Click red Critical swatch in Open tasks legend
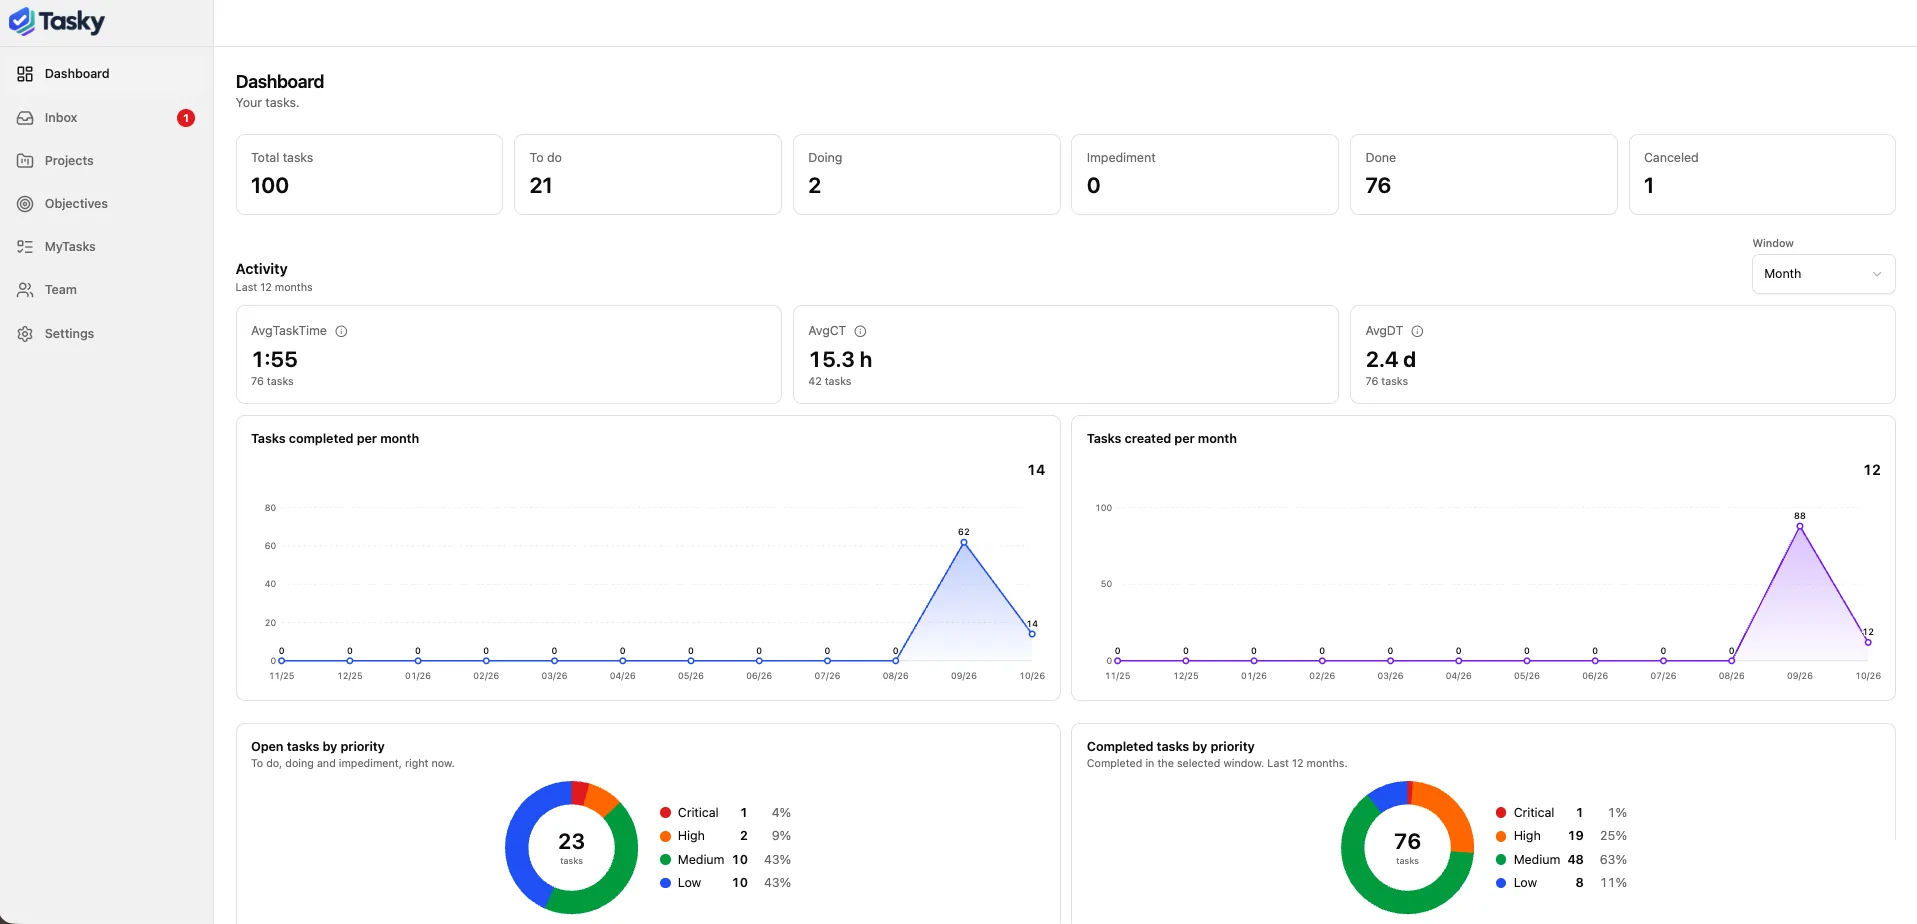Image resolution: width=1917 pixels, height=924 pixels. [666, 813]
